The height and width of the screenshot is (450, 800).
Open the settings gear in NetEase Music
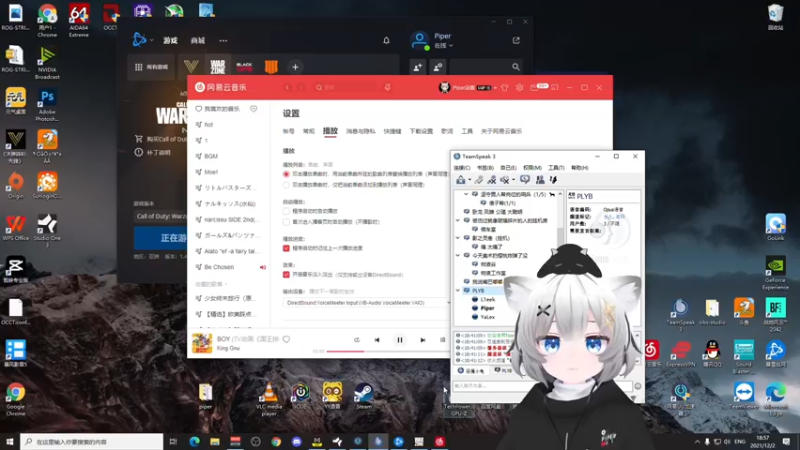click(519, 87)
